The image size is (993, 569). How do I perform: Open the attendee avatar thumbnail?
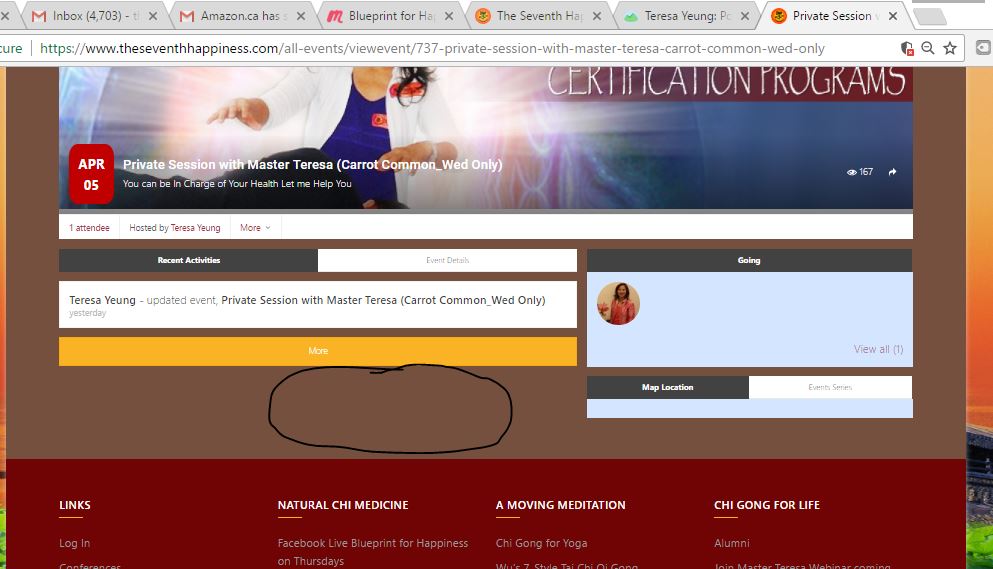point(618,304)
